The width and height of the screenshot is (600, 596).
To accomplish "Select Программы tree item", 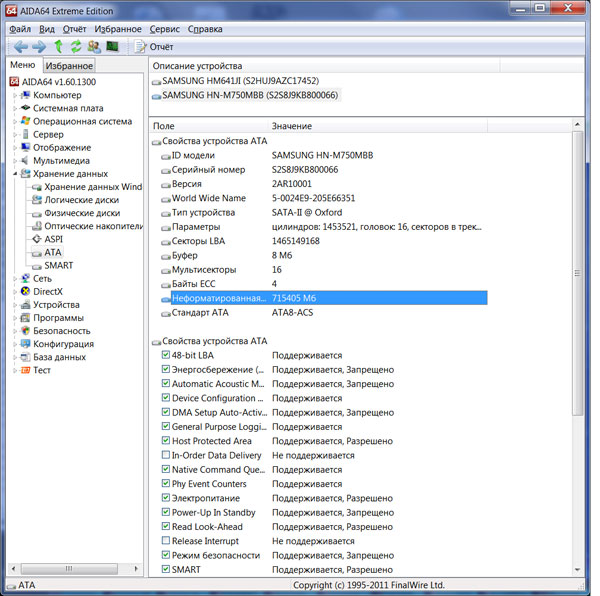I will [58, 318].
